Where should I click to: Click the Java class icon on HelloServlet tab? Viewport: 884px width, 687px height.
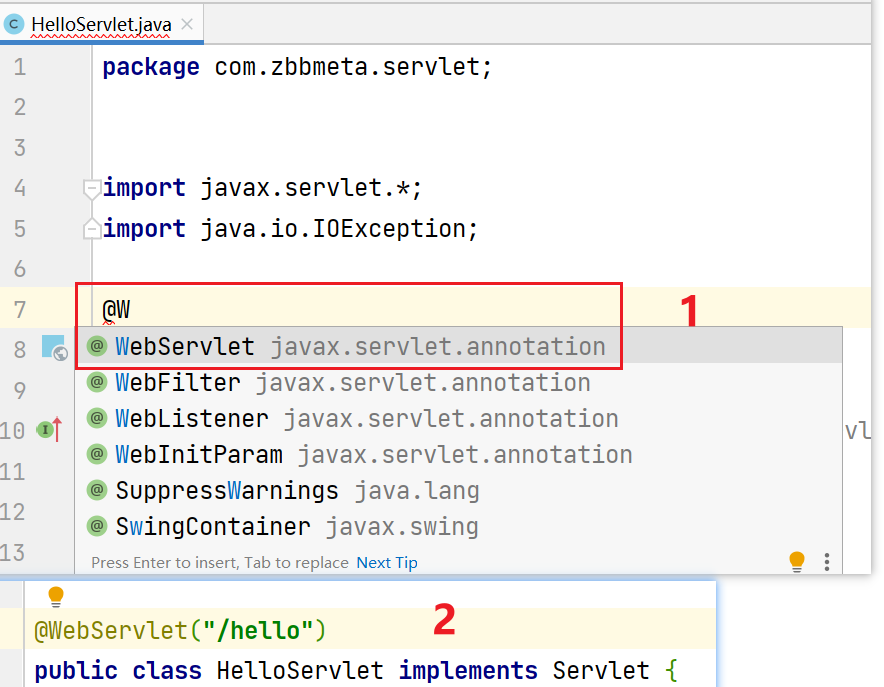15,23
